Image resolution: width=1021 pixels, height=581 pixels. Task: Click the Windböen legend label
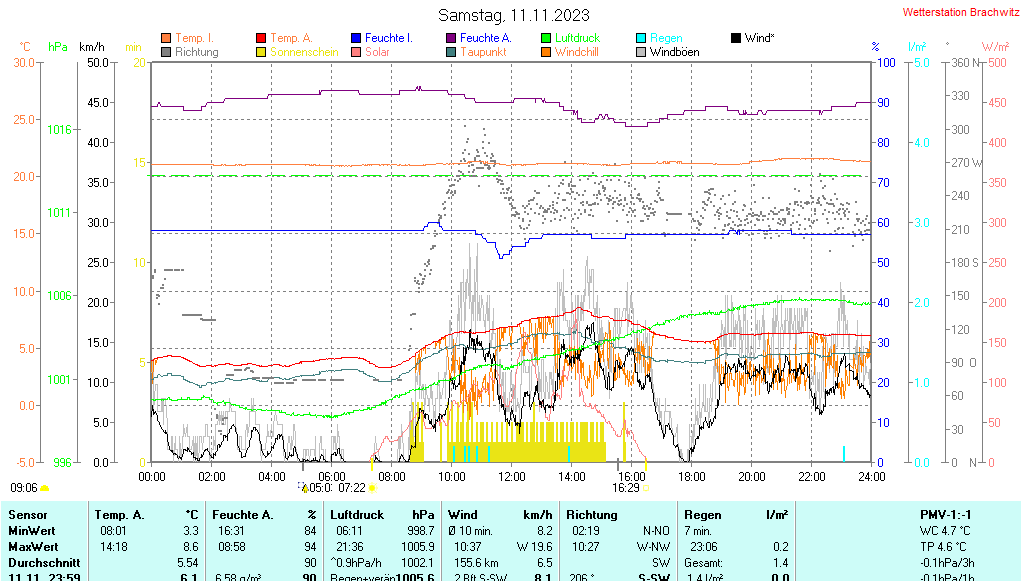coord(674,52)
